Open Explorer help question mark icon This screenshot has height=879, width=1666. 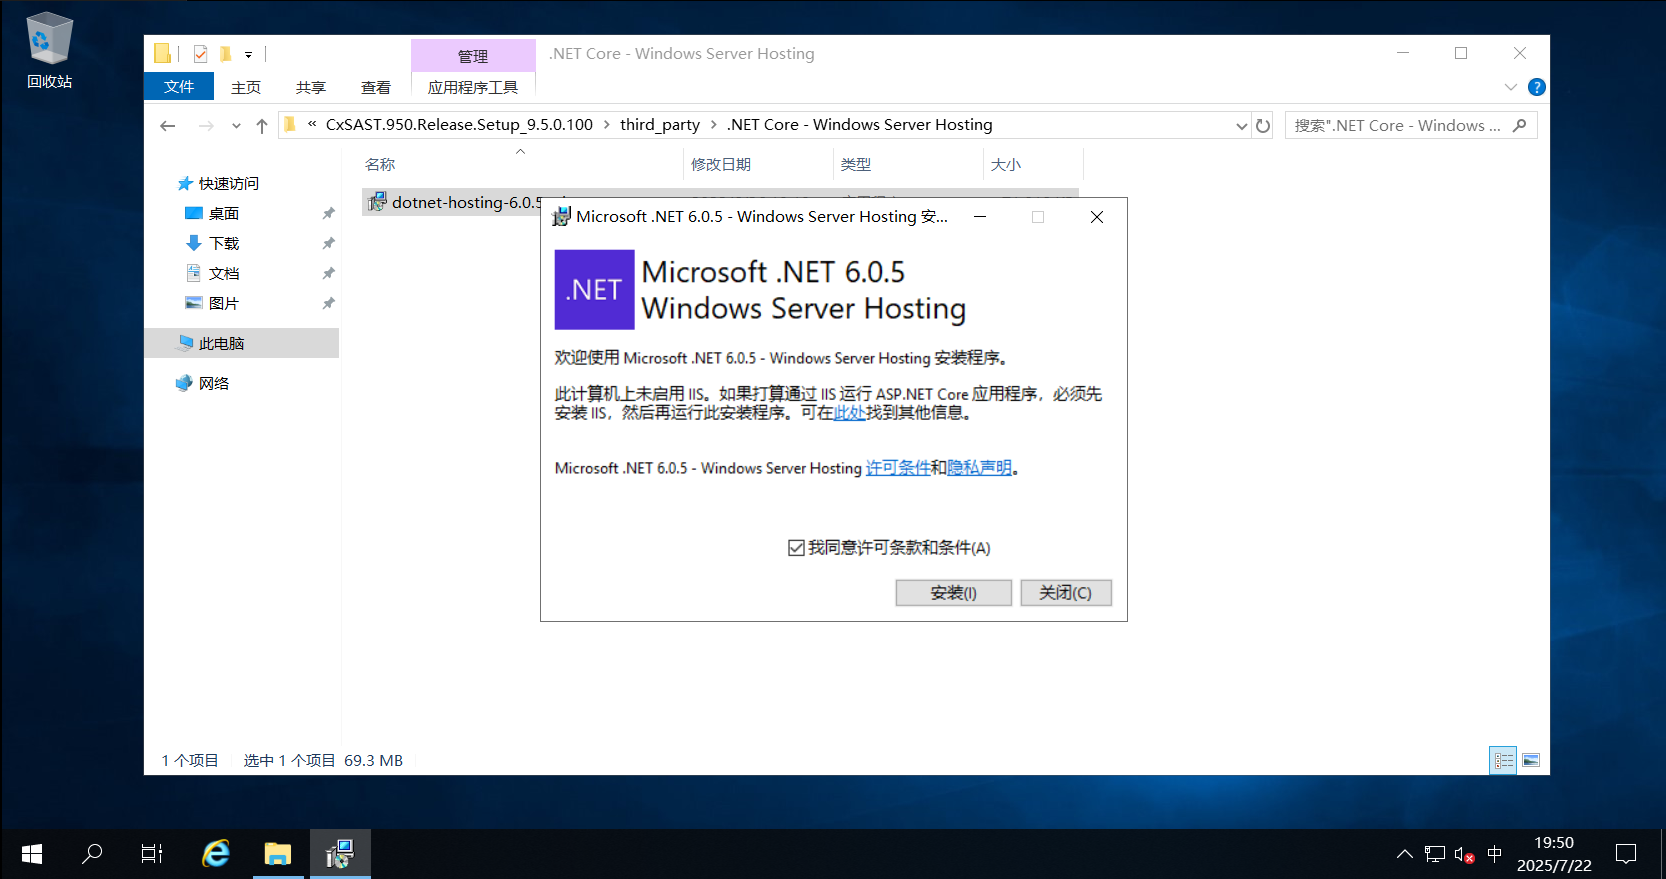click(1537, 87)
